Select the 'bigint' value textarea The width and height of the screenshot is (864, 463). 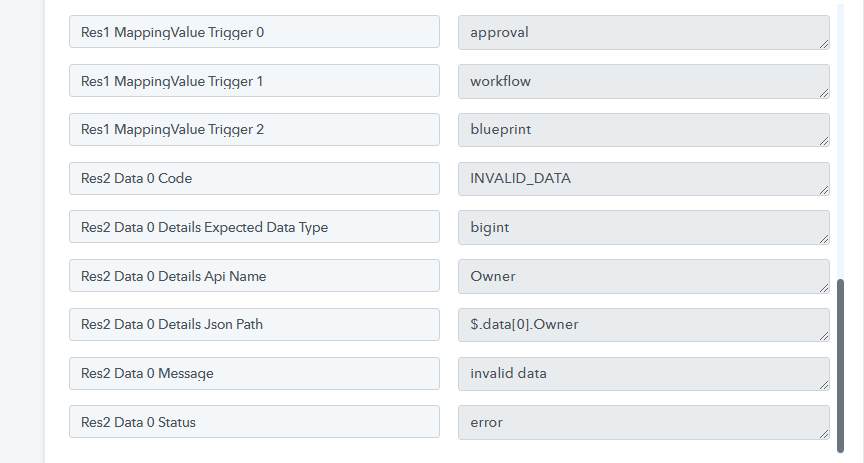point(644,228)
